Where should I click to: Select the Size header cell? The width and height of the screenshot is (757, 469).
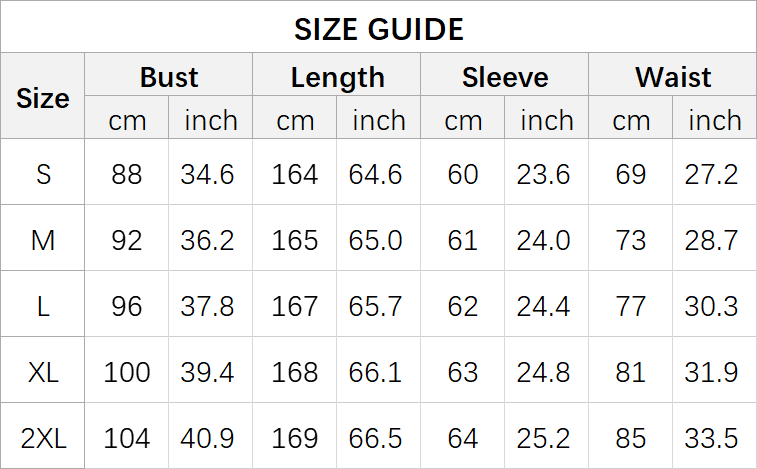tap(43, 98)
